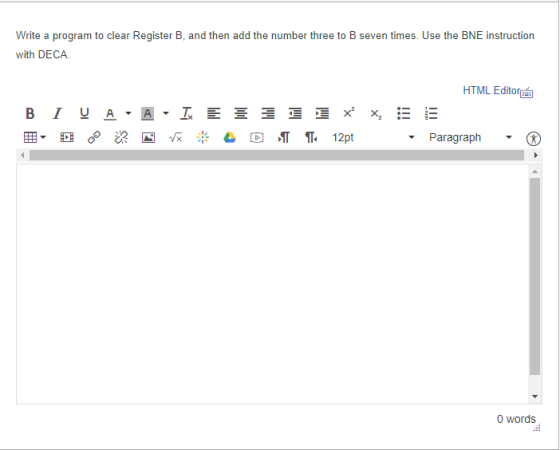Screen dimensions: 560x450
Task: Insert a link
Action: [x=94, y=138]
